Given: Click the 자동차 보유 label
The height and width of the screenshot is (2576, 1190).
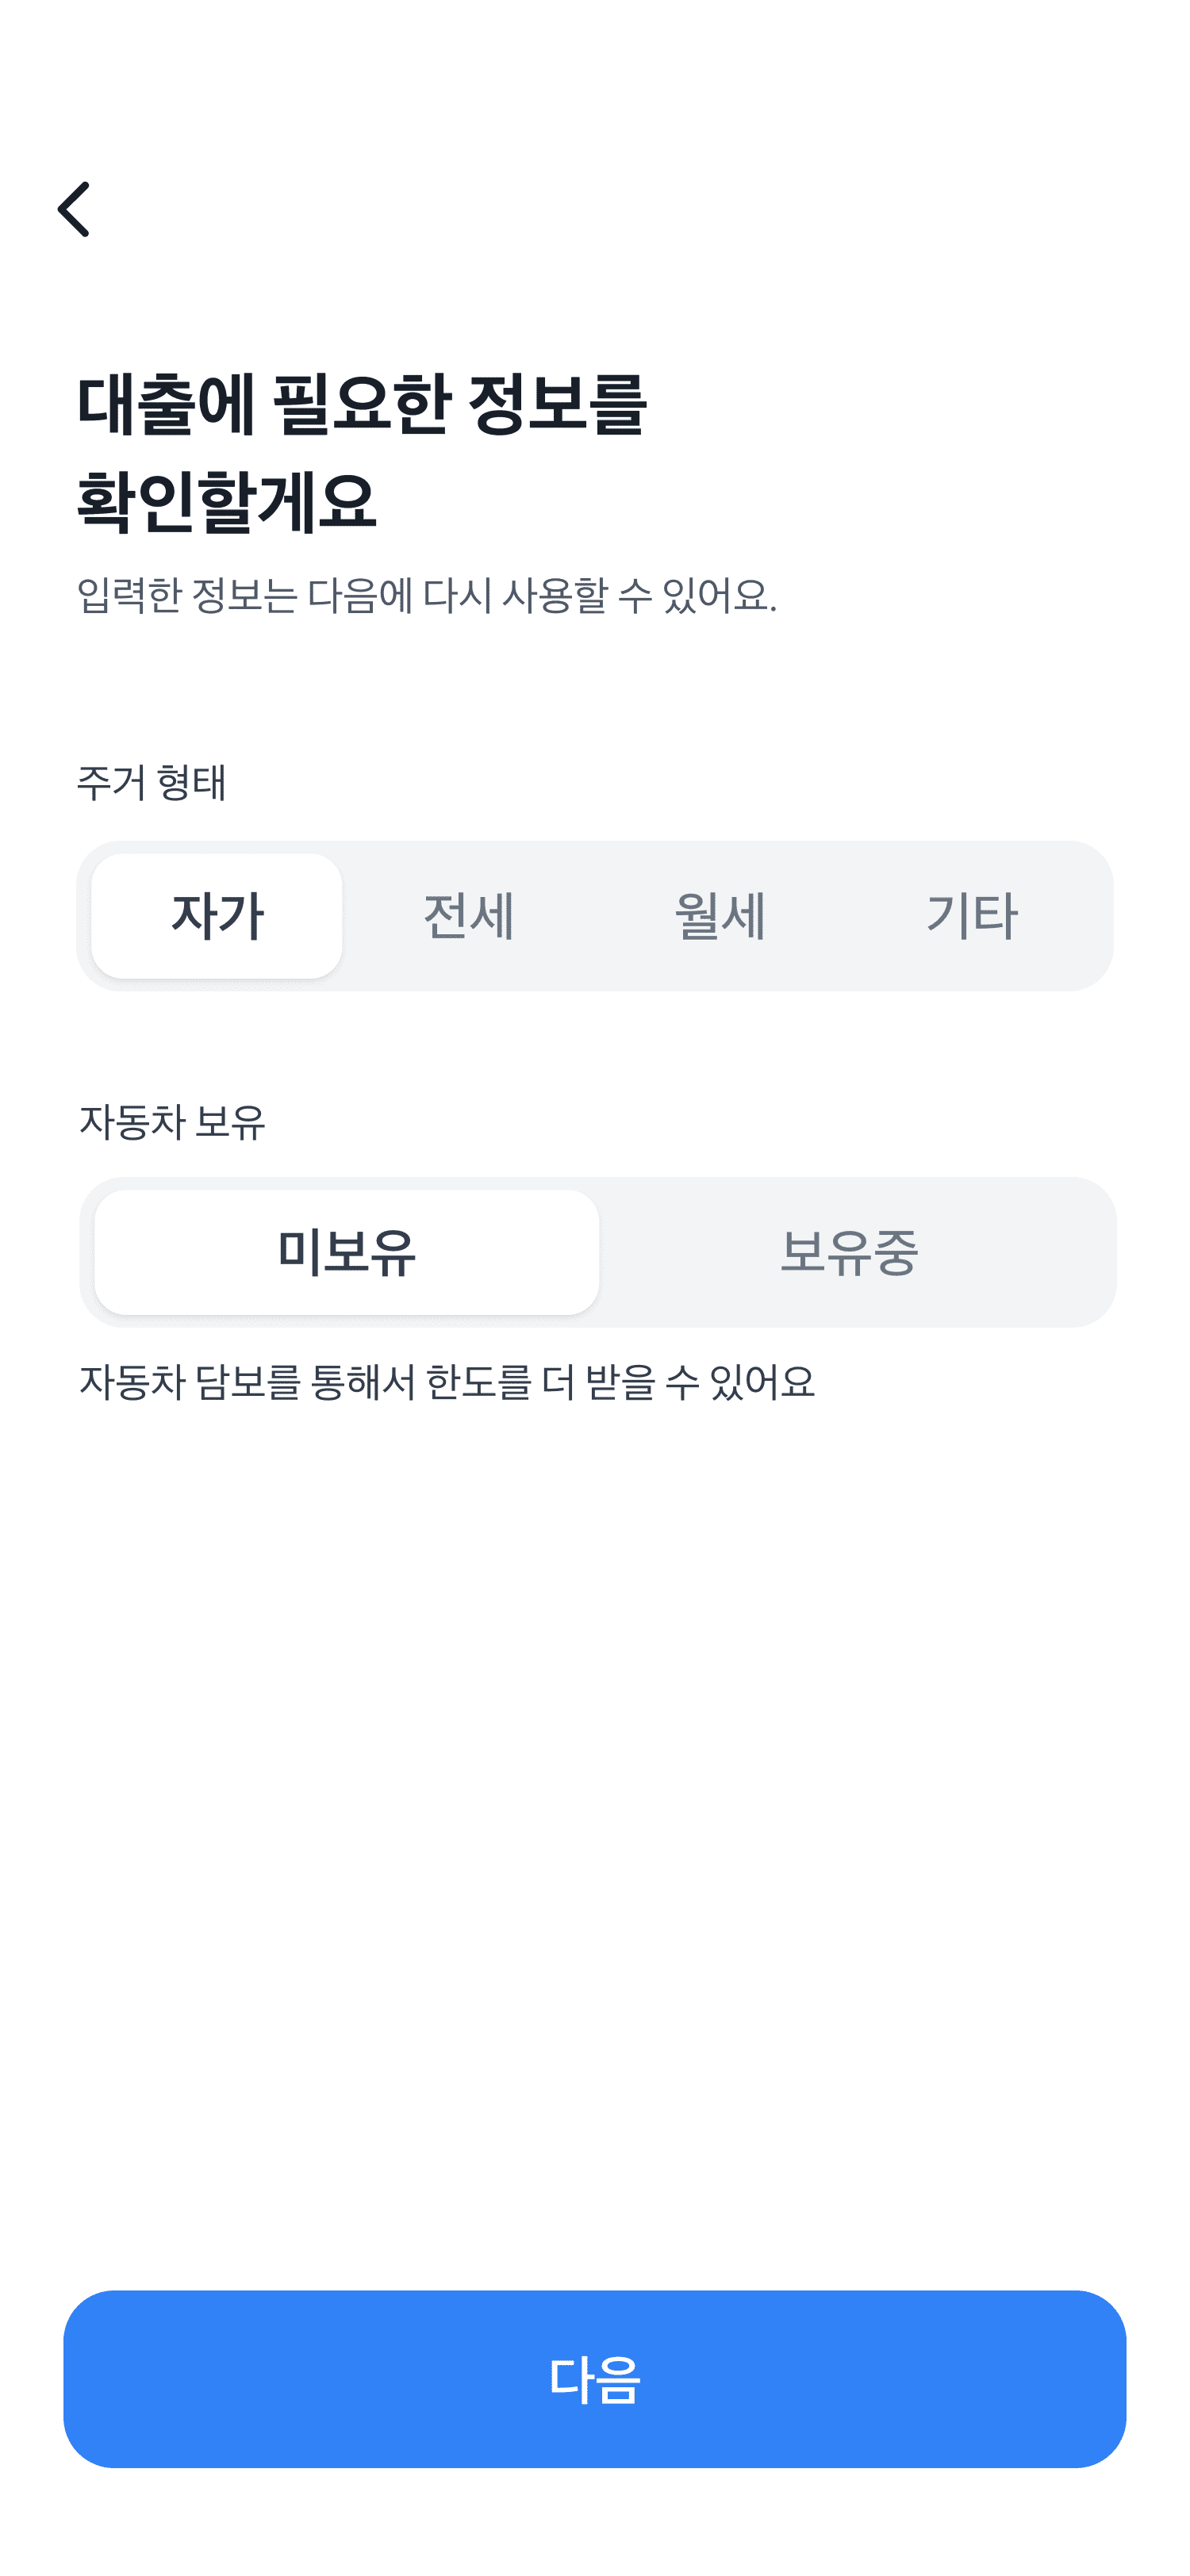Looking at the screenshot, I should (x=172, y=1121).
